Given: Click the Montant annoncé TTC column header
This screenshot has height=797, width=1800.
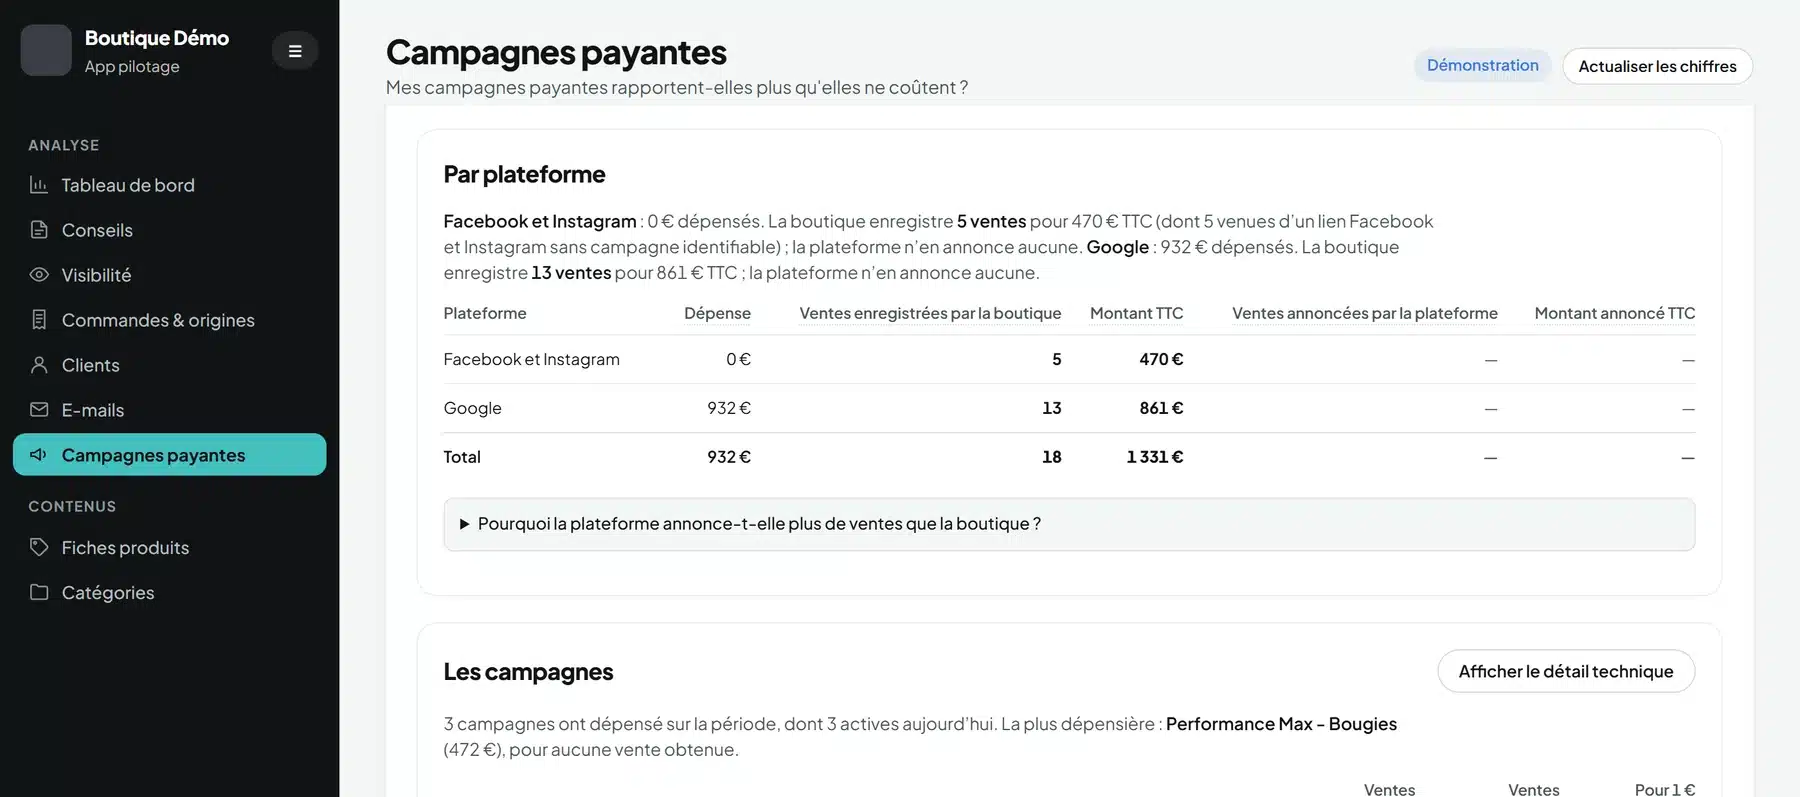Looking at the screenshot, I should (1615, 313).
